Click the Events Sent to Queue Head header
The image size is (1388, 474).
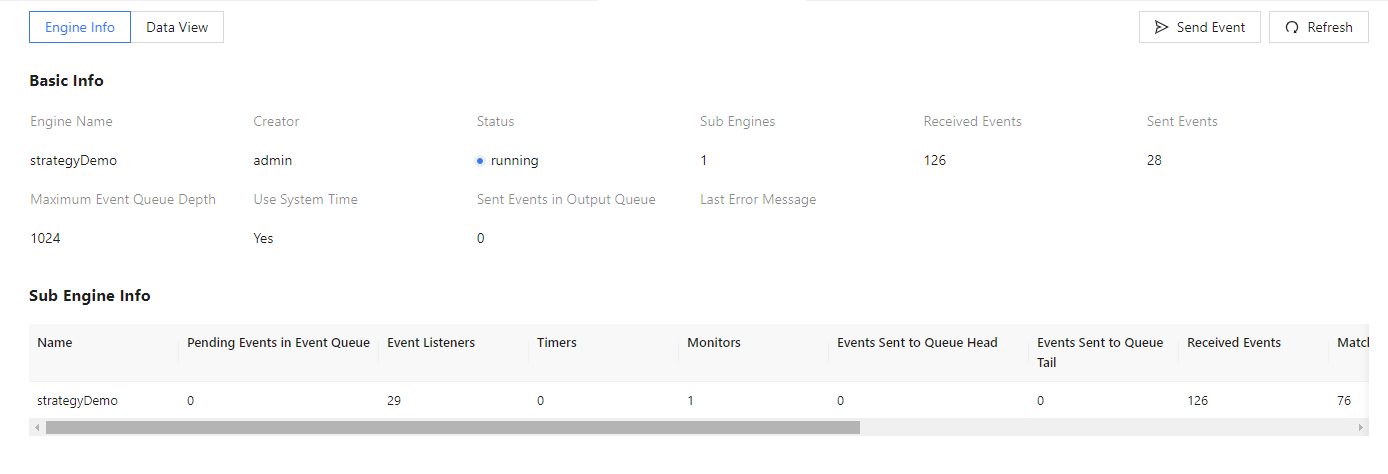point(917,343)
